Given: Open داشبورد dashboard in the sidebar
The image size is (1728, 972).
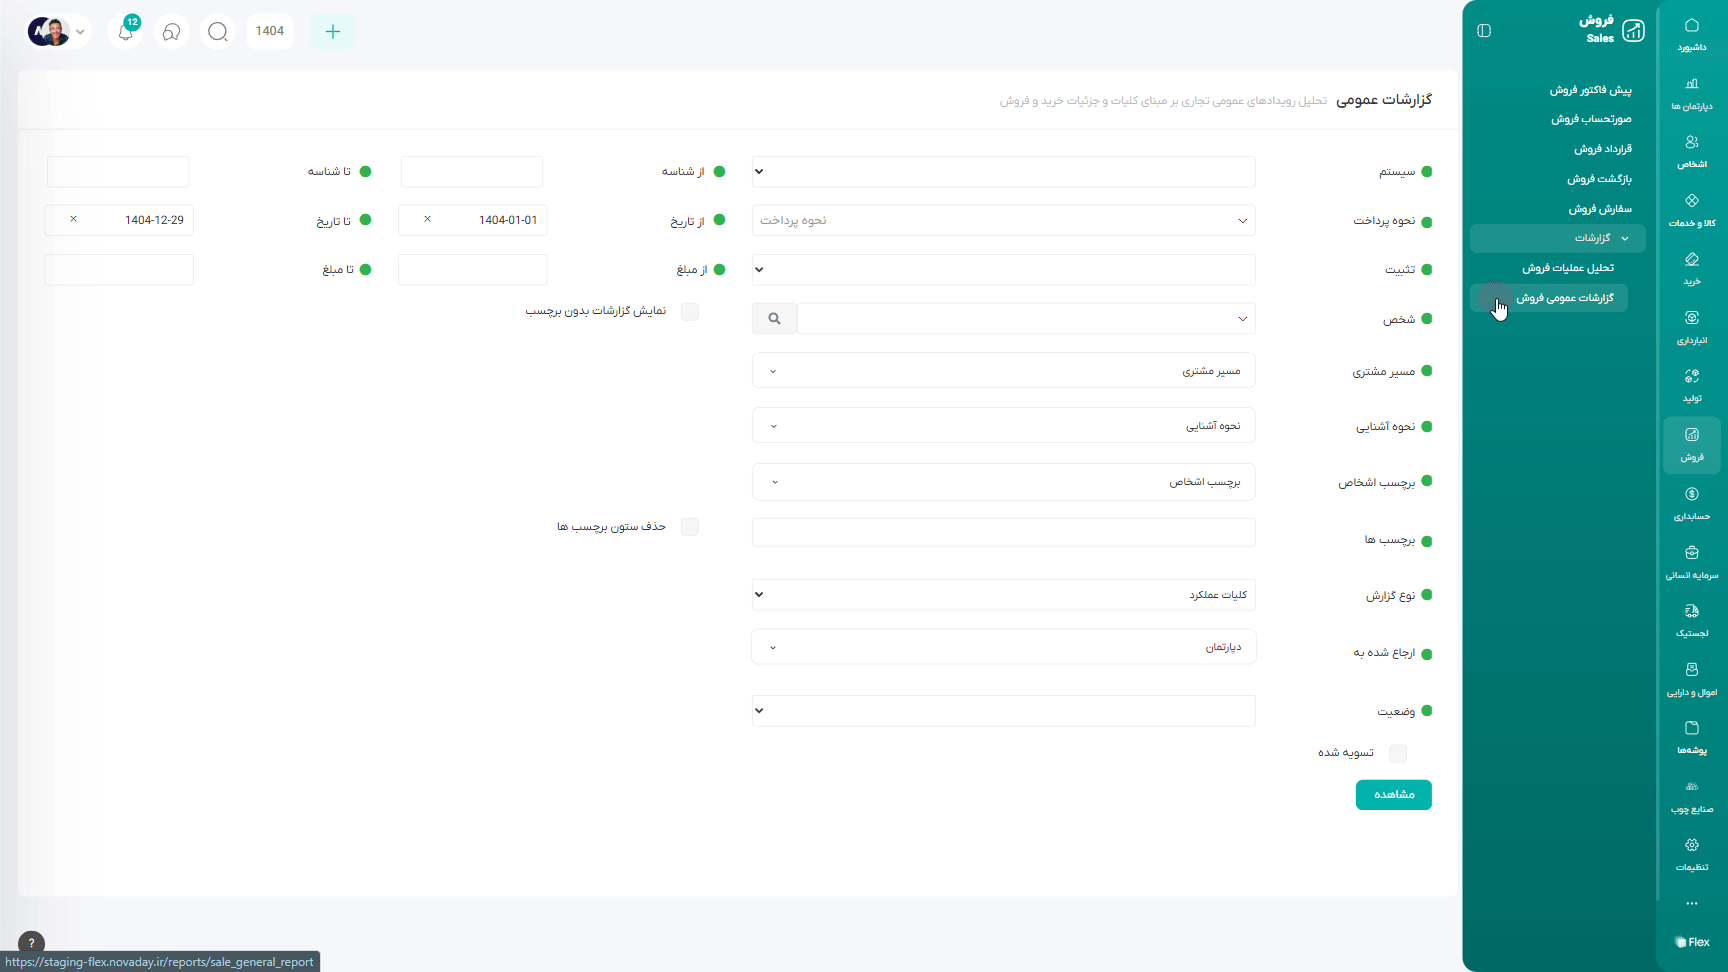Looking at the screenshot, I should tap(1691, 35).
